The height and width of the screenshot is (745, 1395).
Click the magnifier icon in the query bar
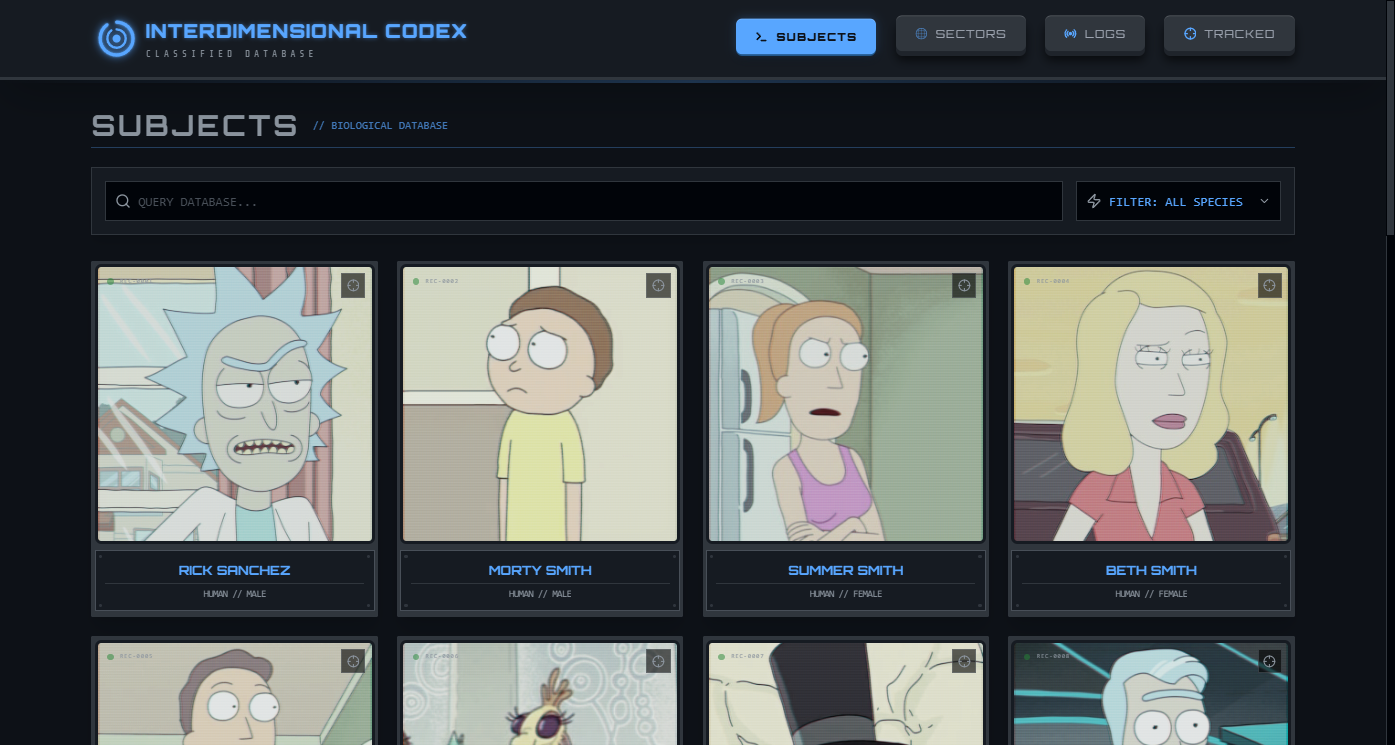[x=123, y=201]
